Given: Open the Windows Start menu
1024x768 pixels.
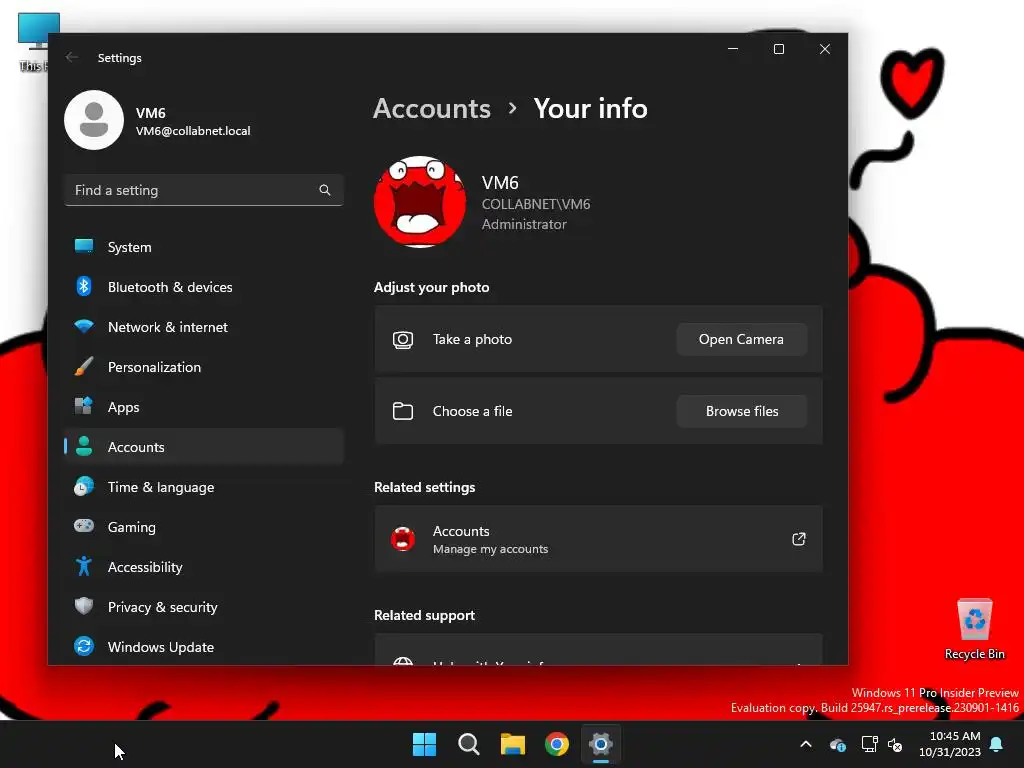Looking at the screenshot, I should pos(424,744).
